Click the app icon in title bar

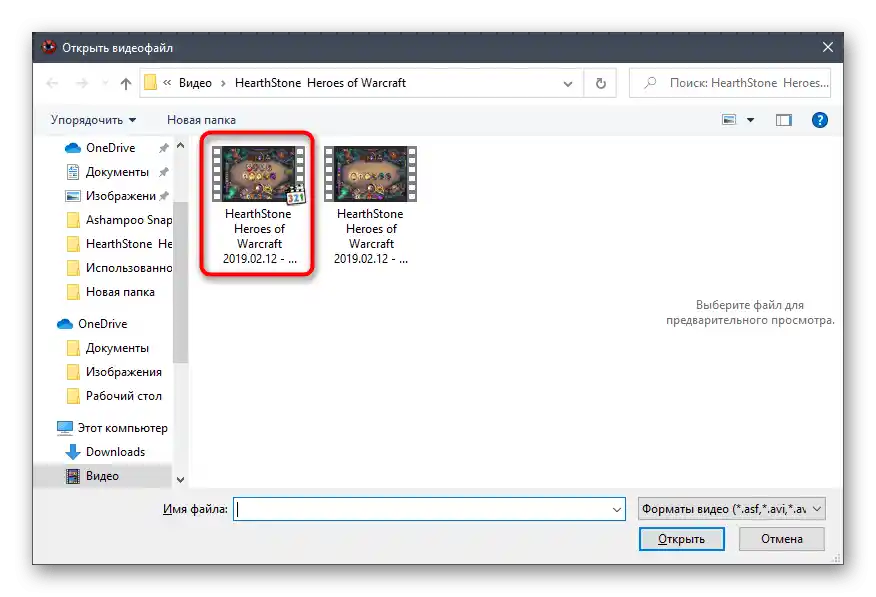coord(49,47)
